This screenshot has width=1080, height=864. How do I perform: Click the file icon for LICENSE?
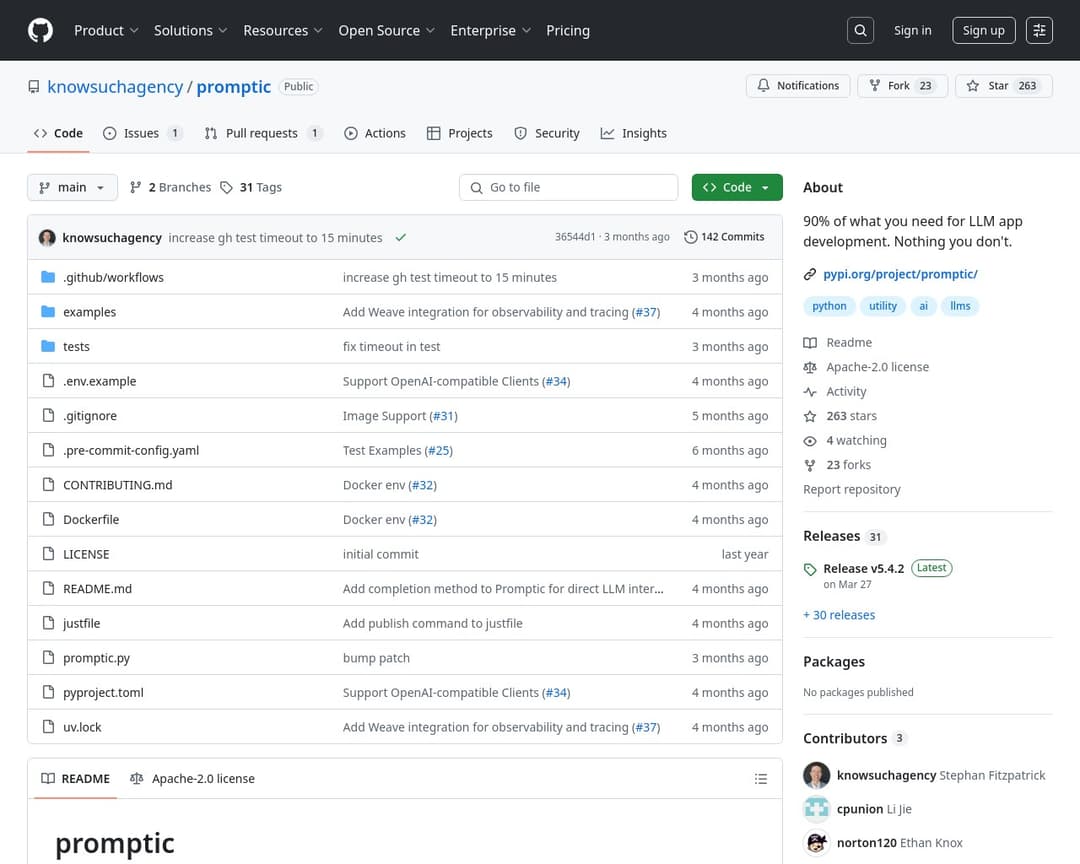point(48,553)
